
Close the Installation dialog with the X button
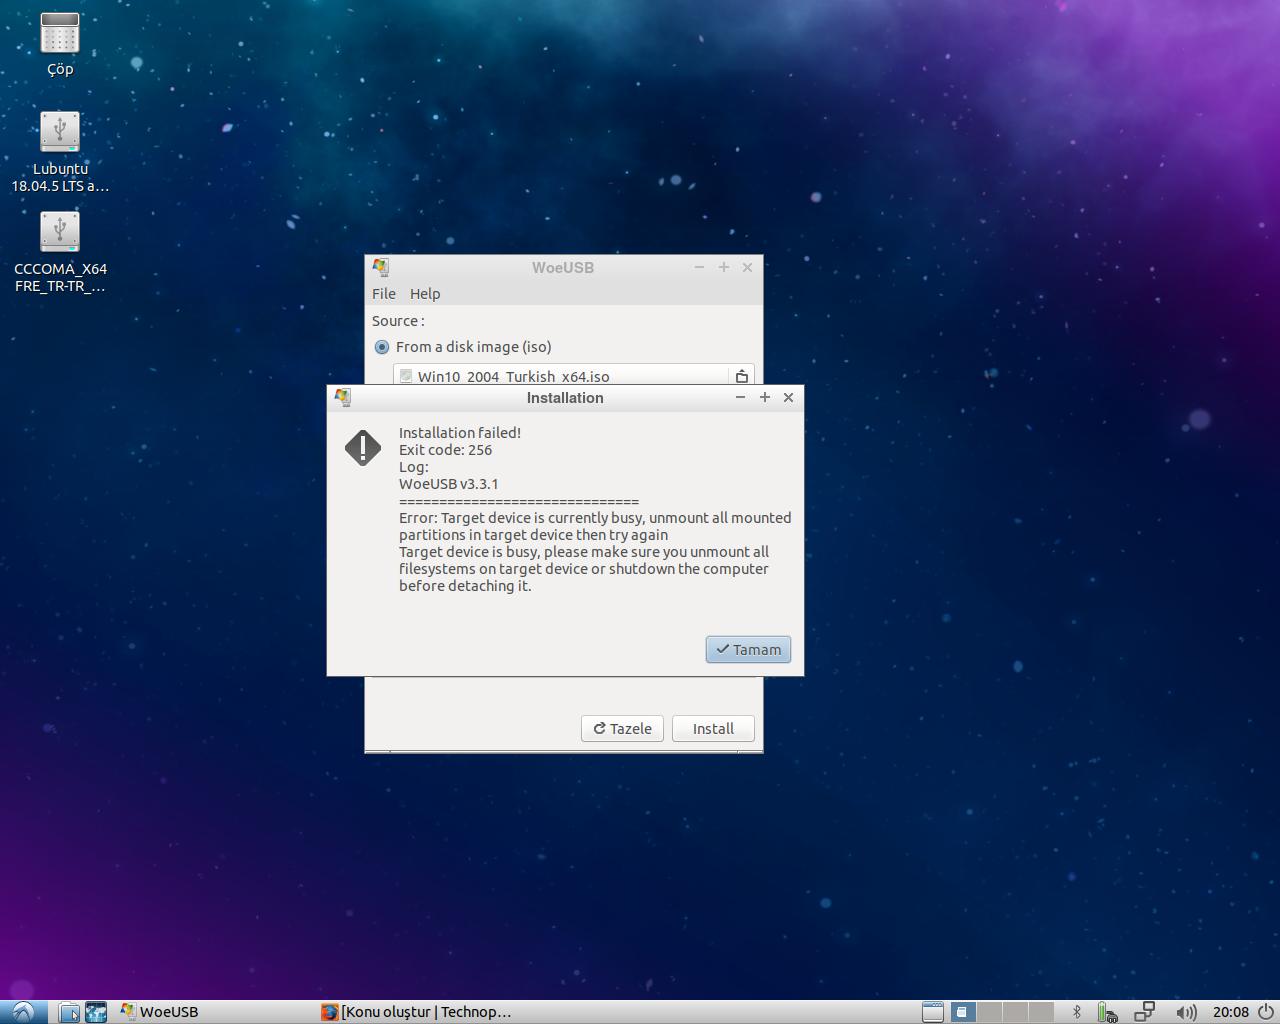[x=788, y=397]
